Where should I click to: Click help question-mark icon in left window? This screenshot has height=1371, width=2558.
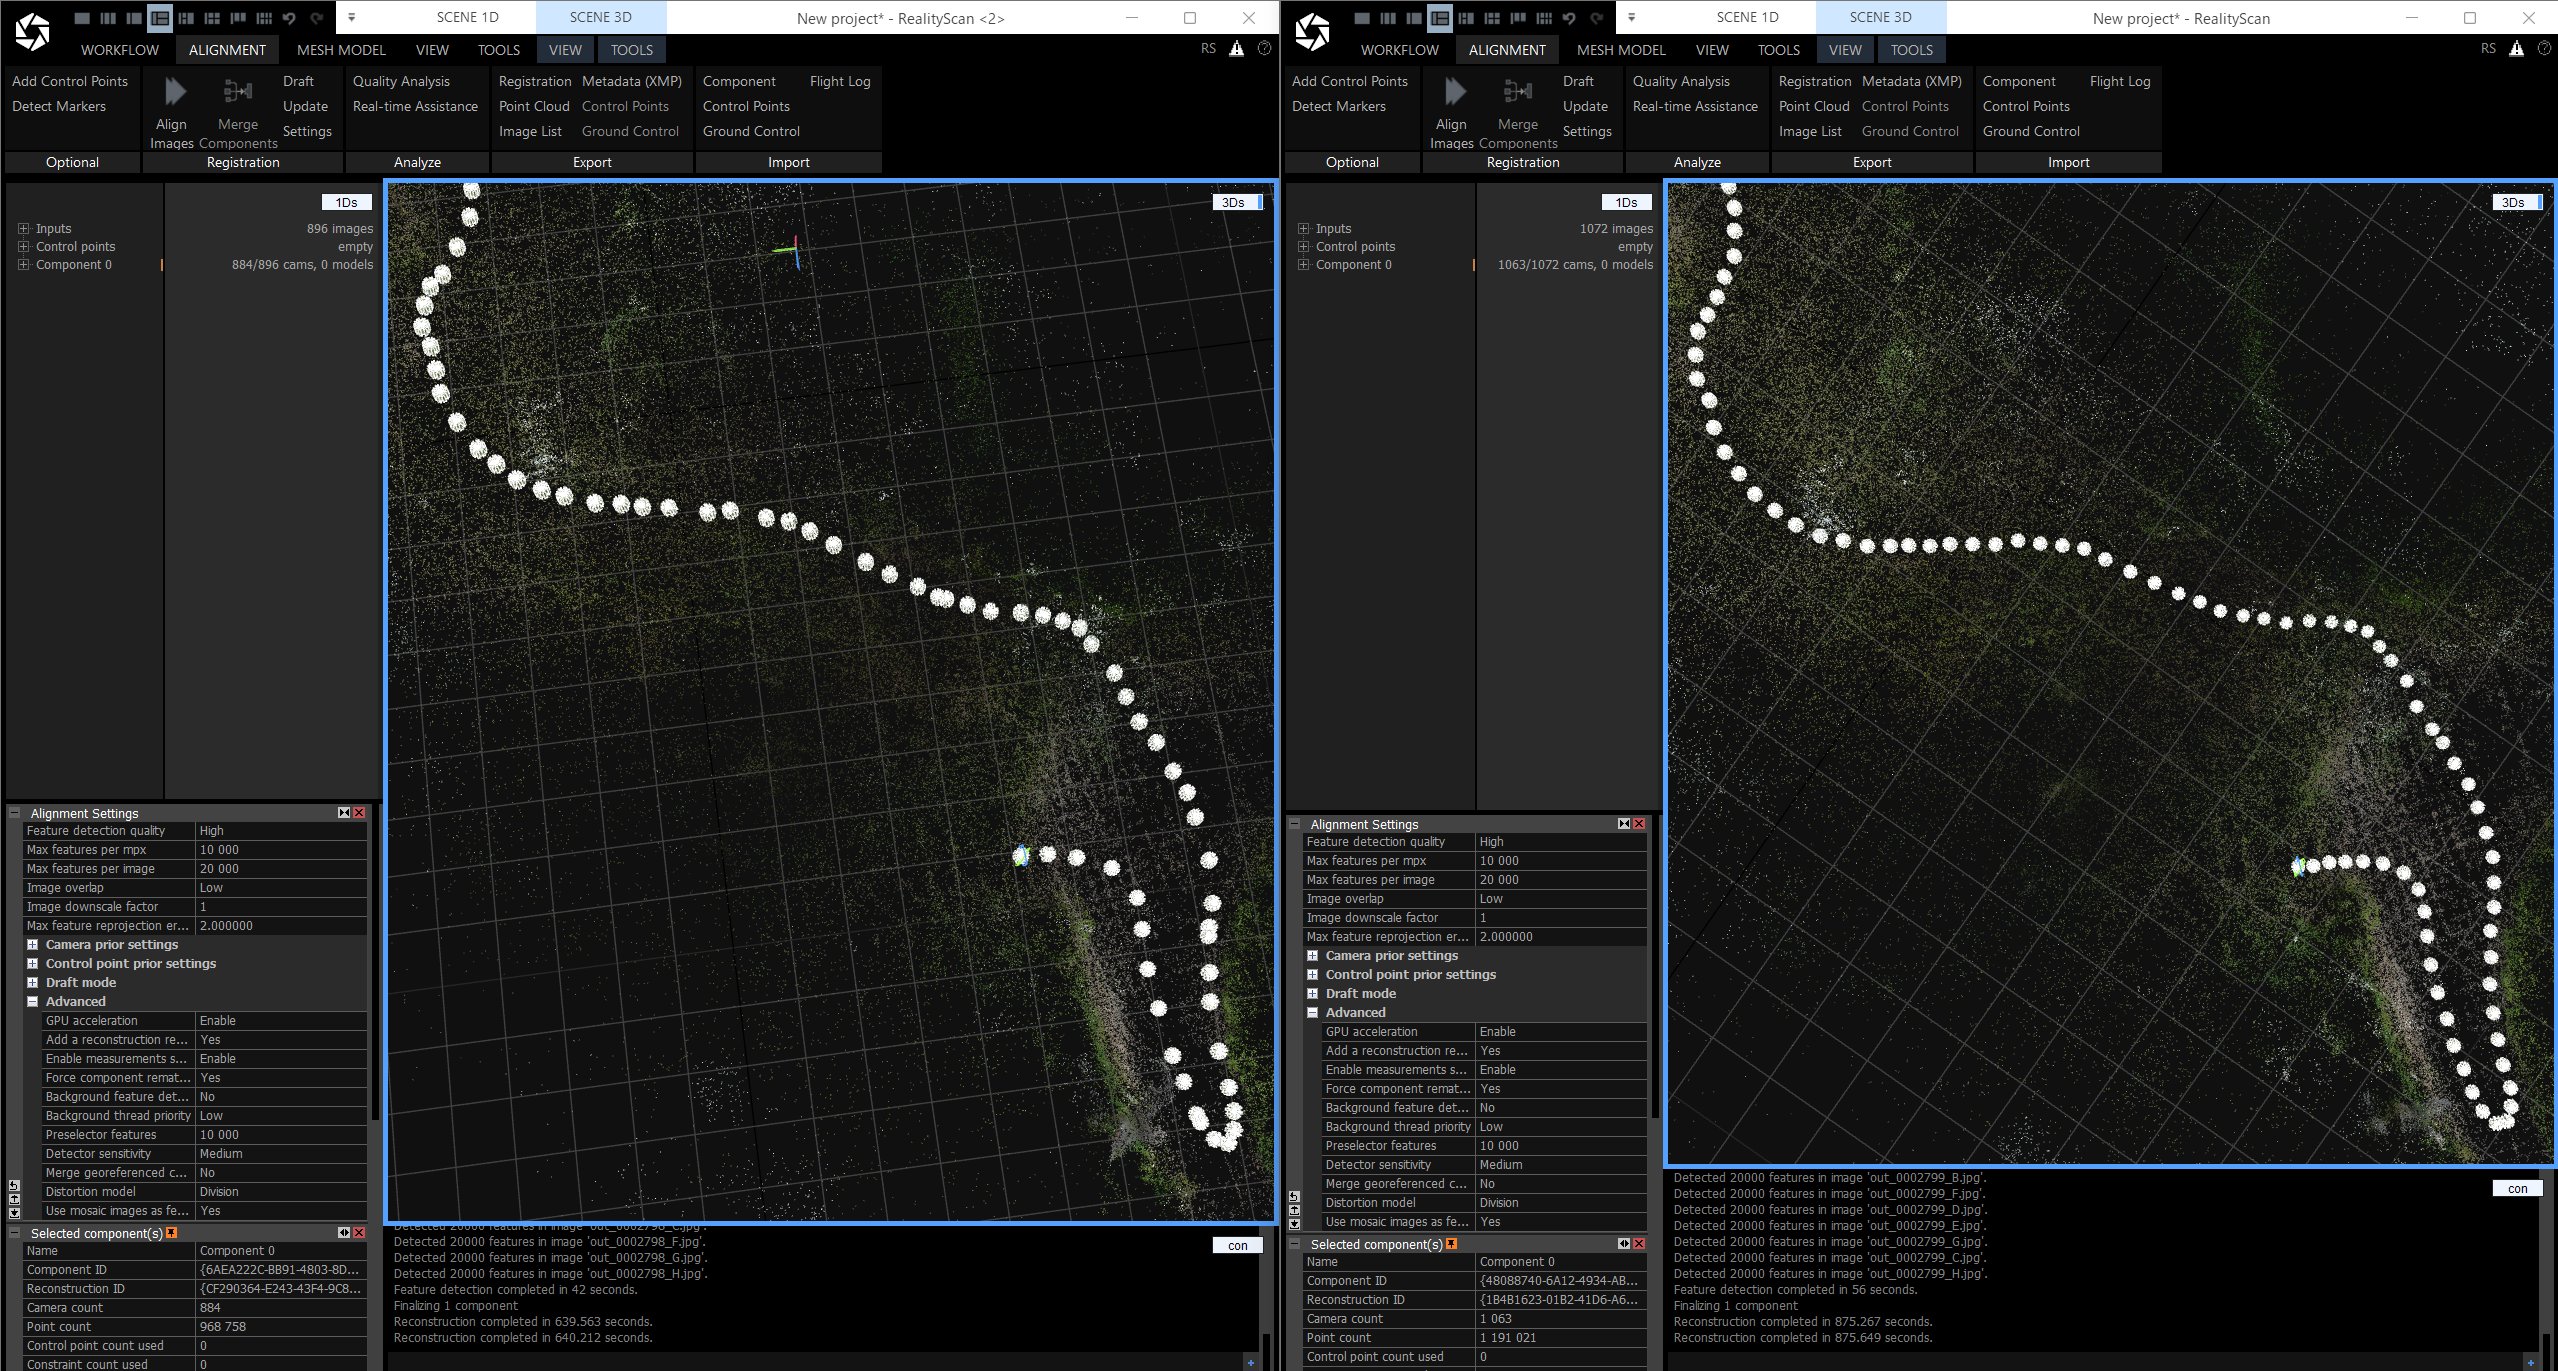tap(1264, 49)
